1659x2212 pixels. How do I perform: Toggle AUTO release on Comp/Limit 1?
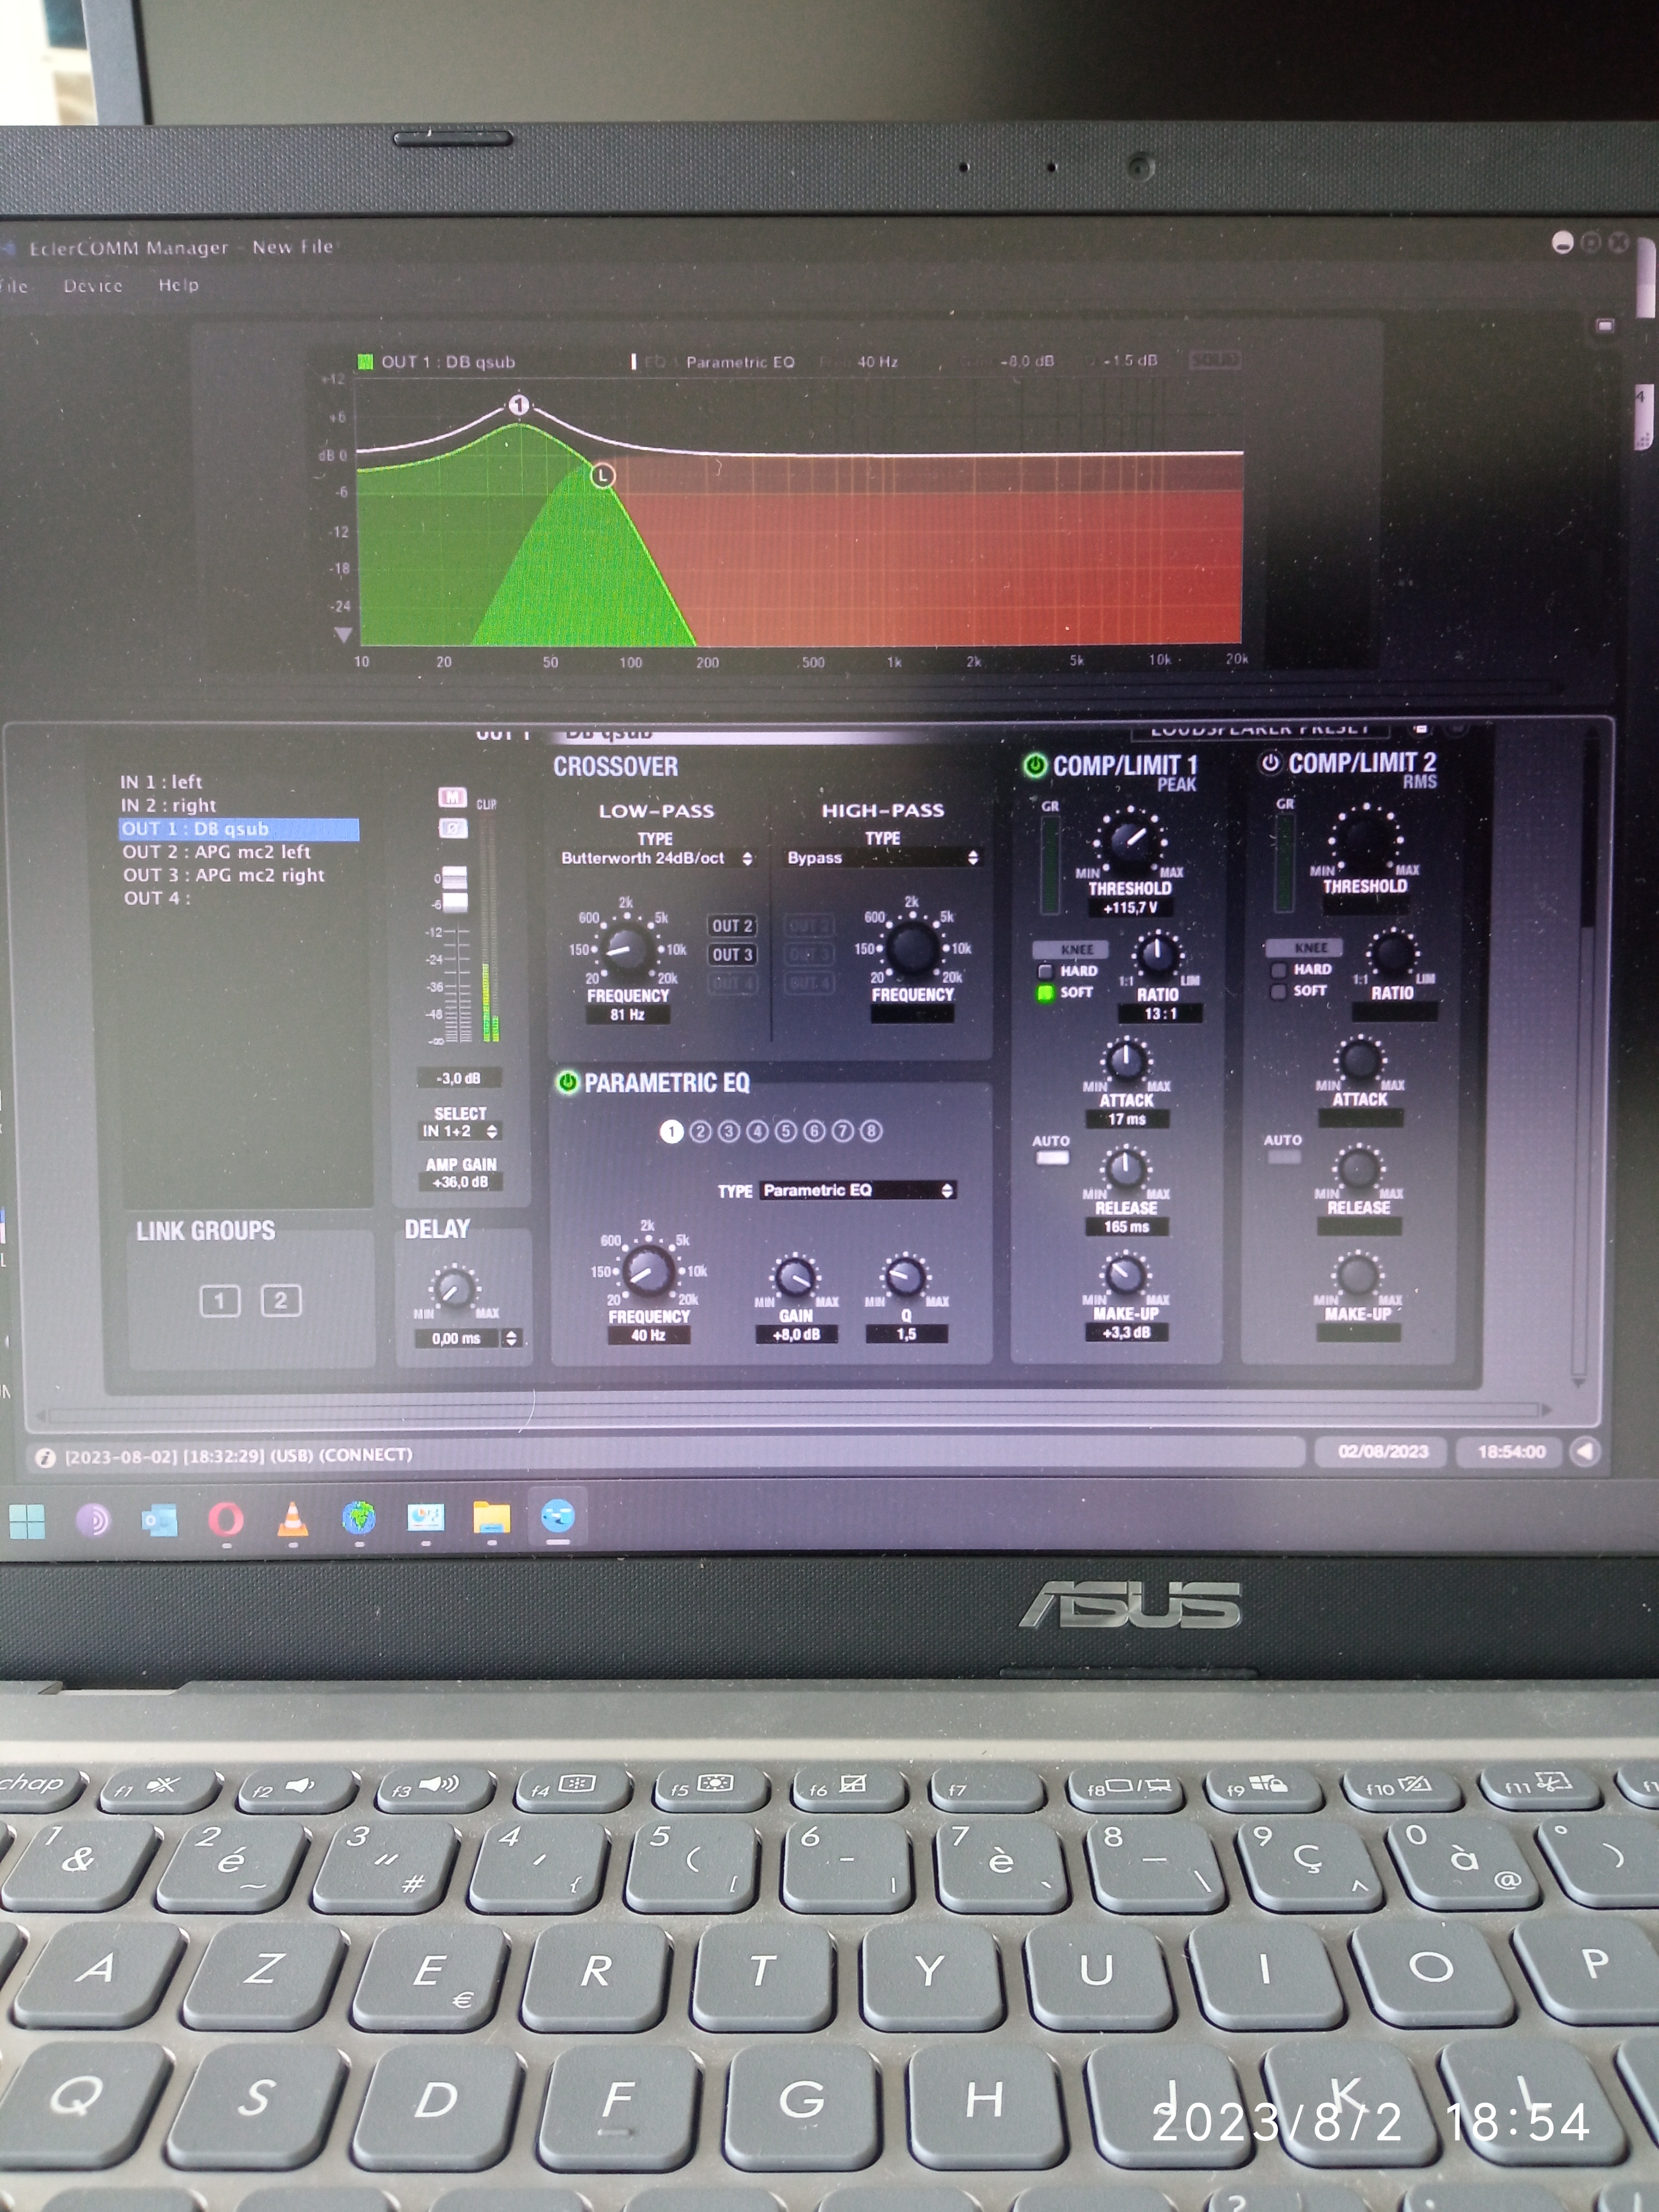point(1051,1158)
